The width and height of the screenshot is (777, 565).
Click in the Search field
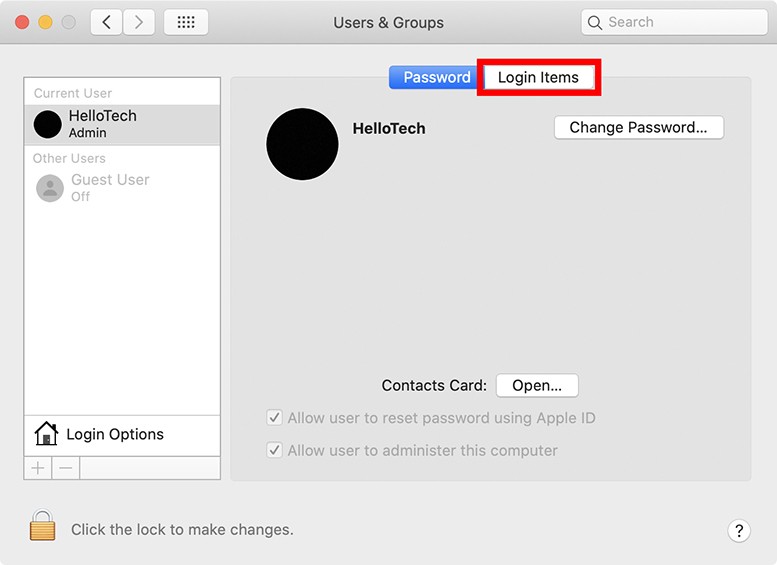(680, 22)
